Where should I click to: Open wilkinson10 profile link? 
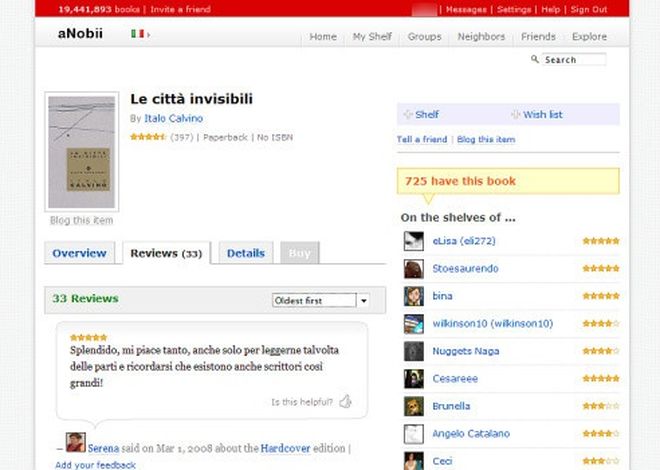coord(493,324)
